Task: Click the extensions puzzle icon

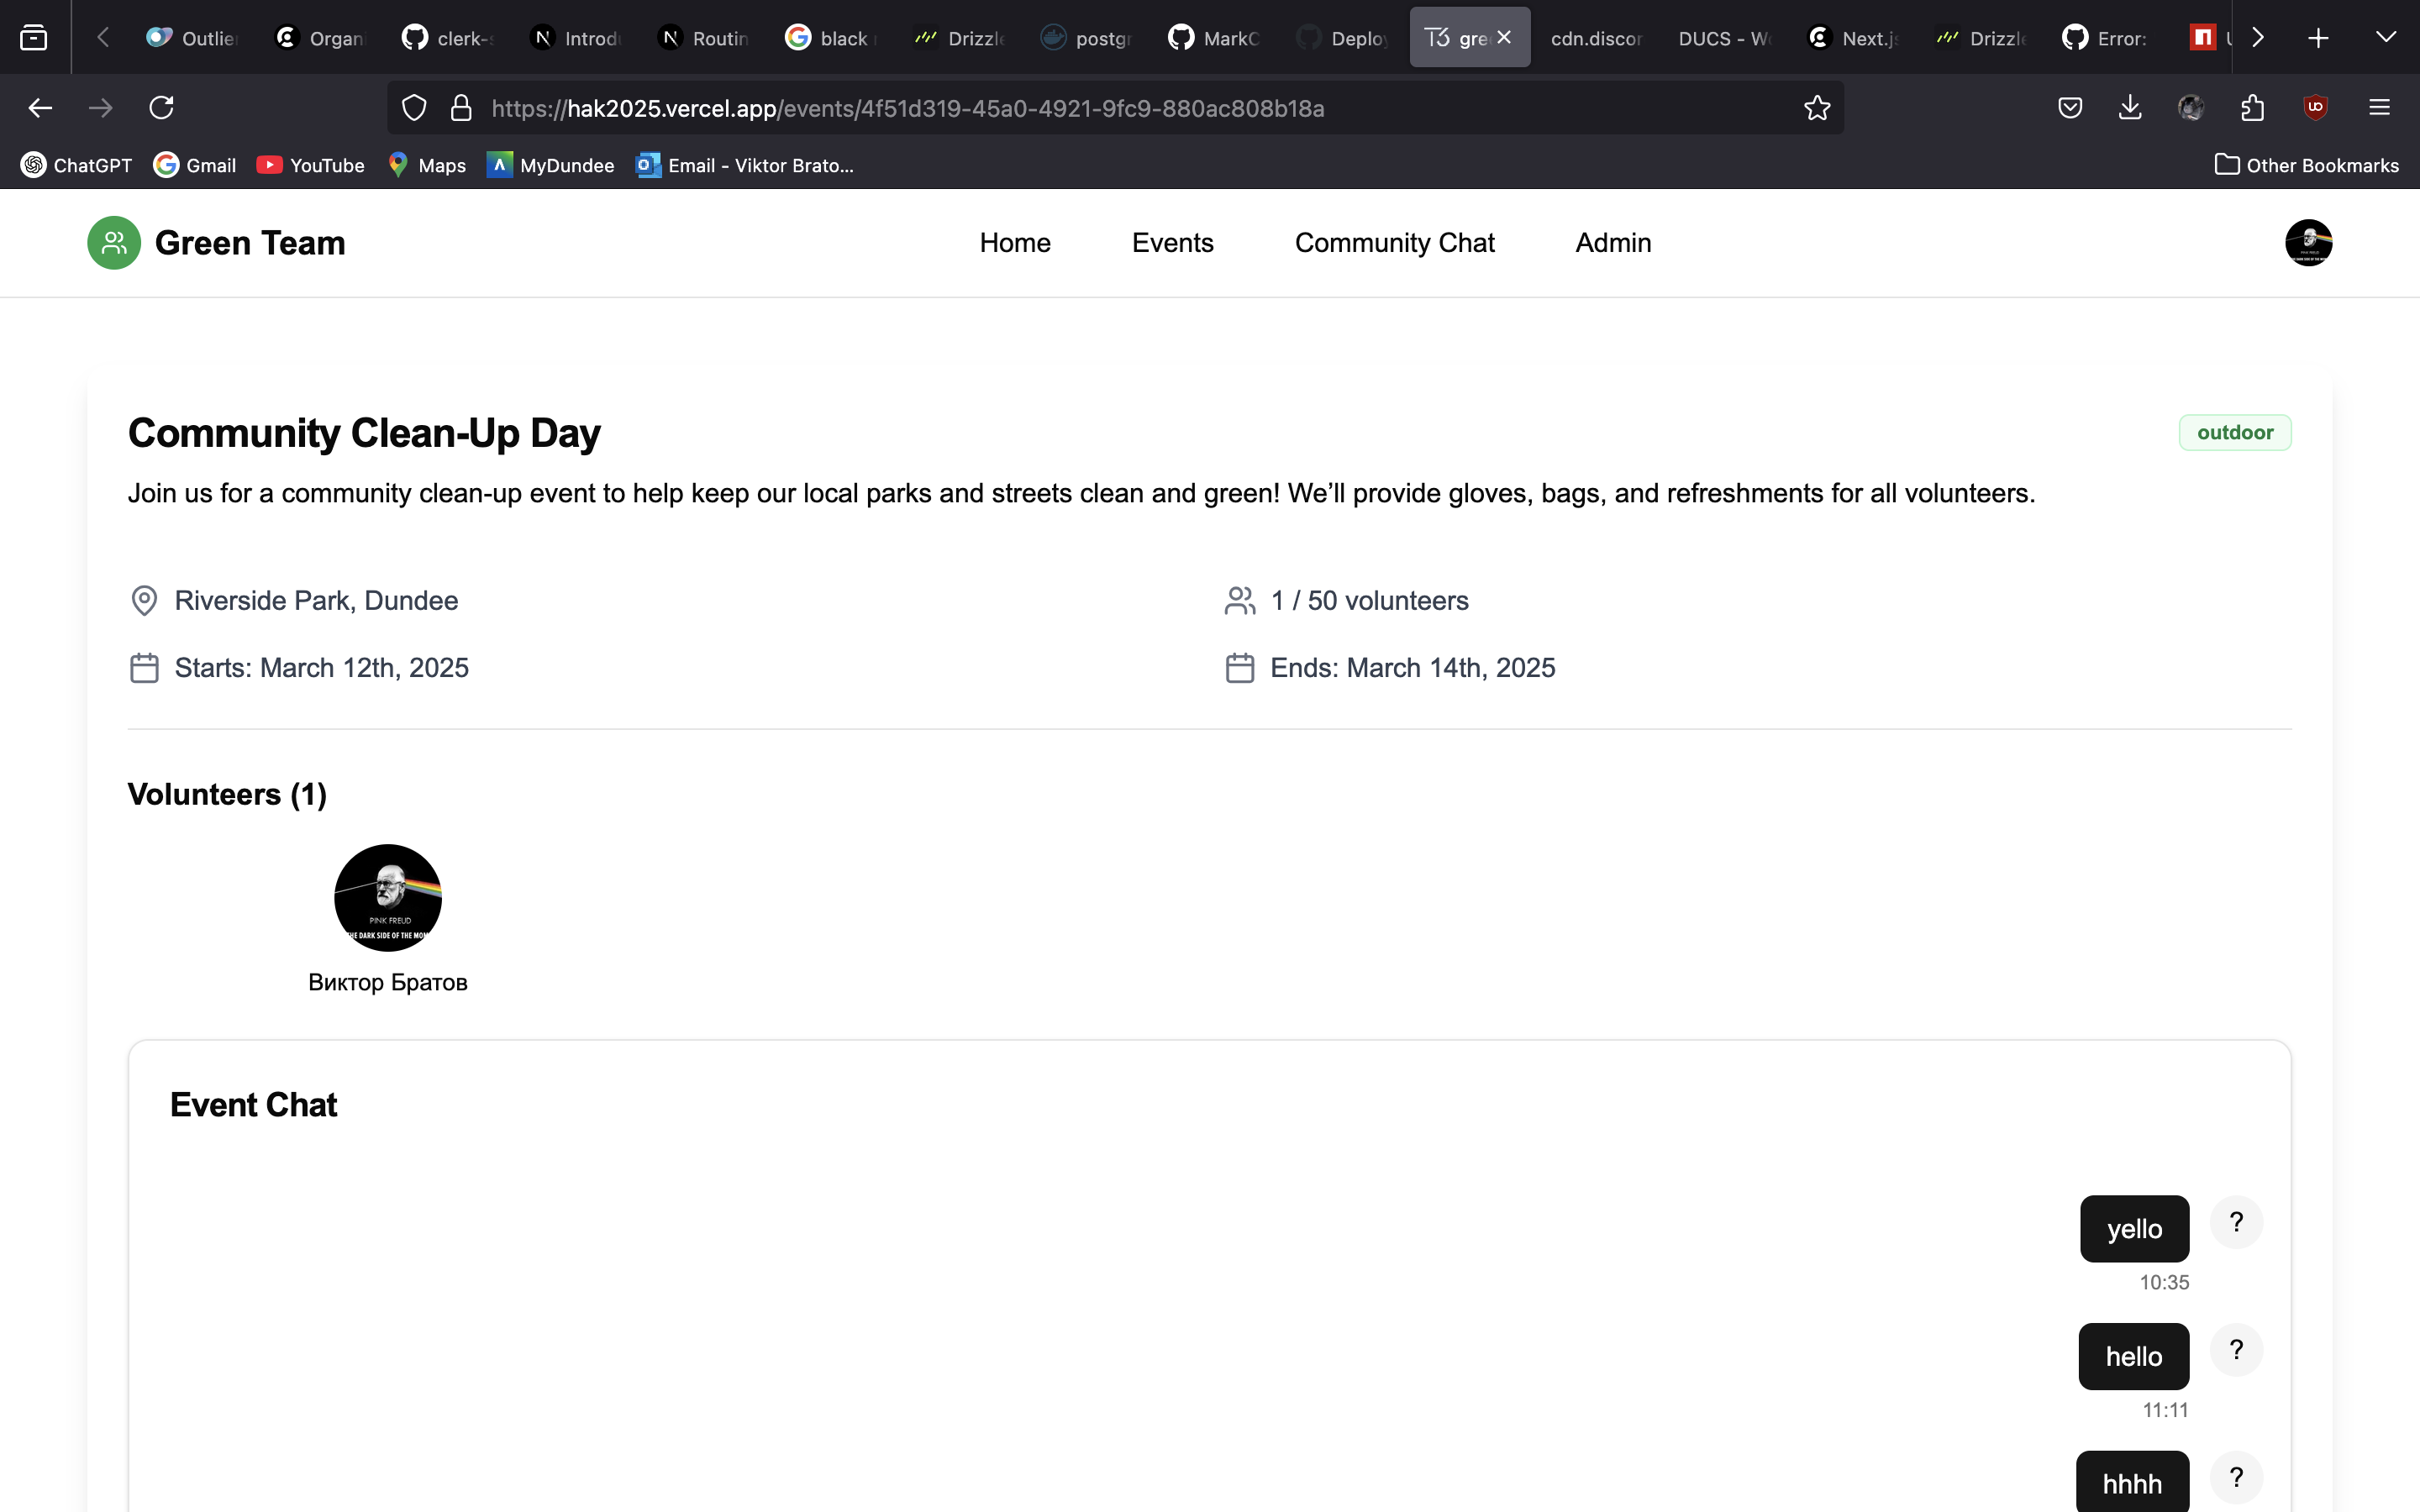Action: [2252, 108]
